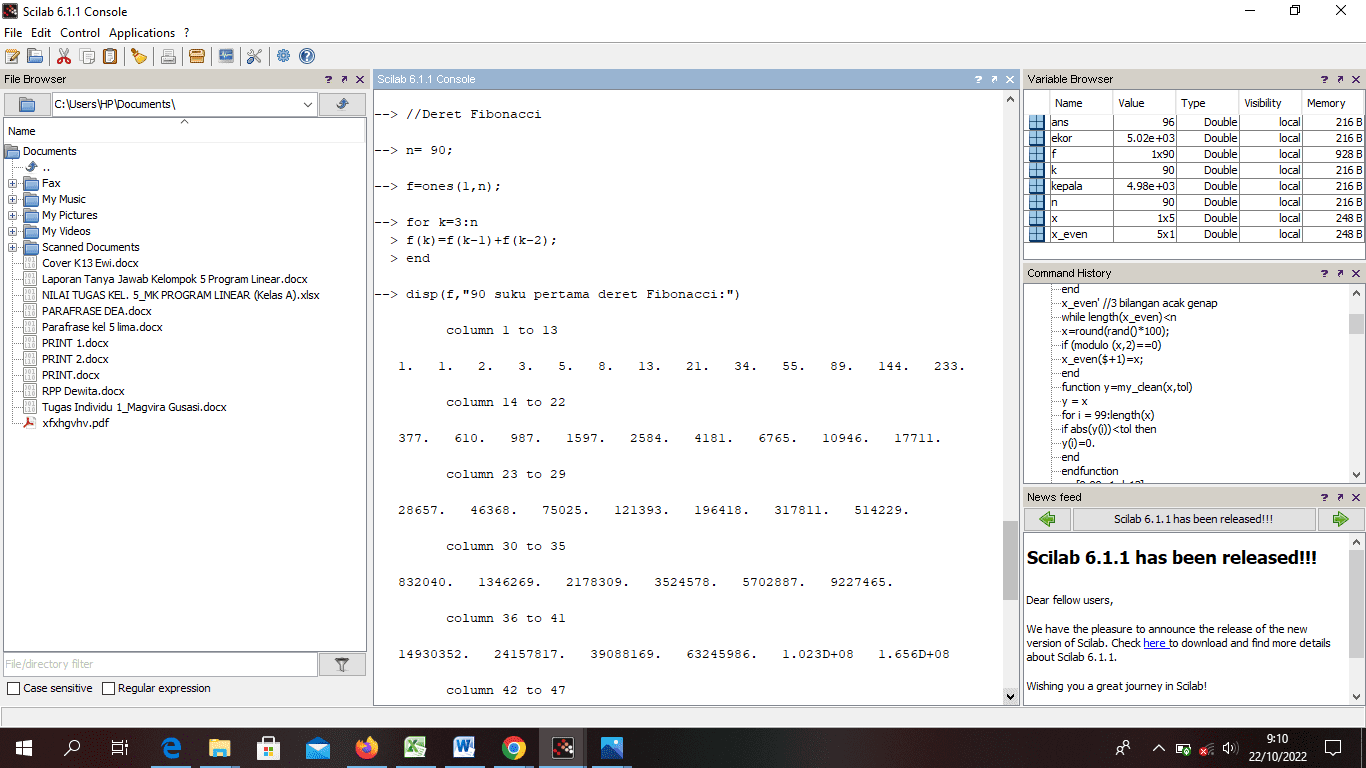This screenshot has width=1366, height=768.
Task: Expand the My Music folder
Action: point(13,199)
